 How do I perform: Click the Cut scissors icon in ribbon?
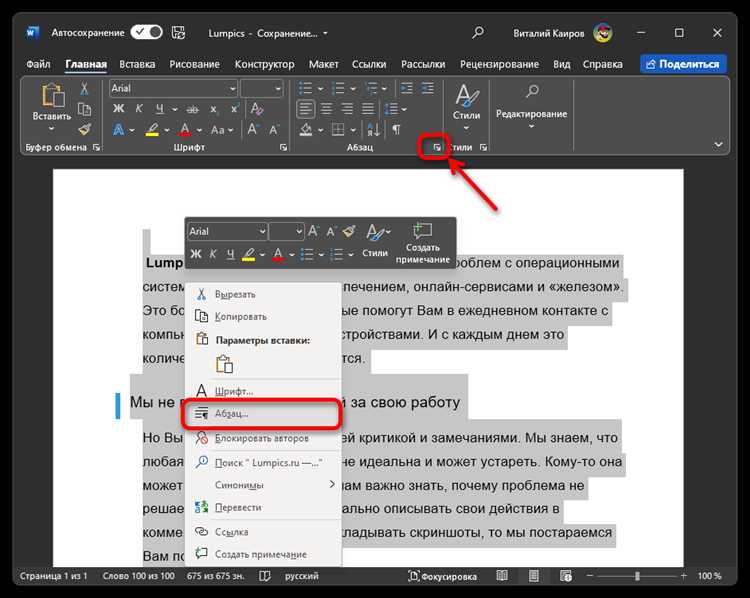pyautogui.click(x=84, y=88)
